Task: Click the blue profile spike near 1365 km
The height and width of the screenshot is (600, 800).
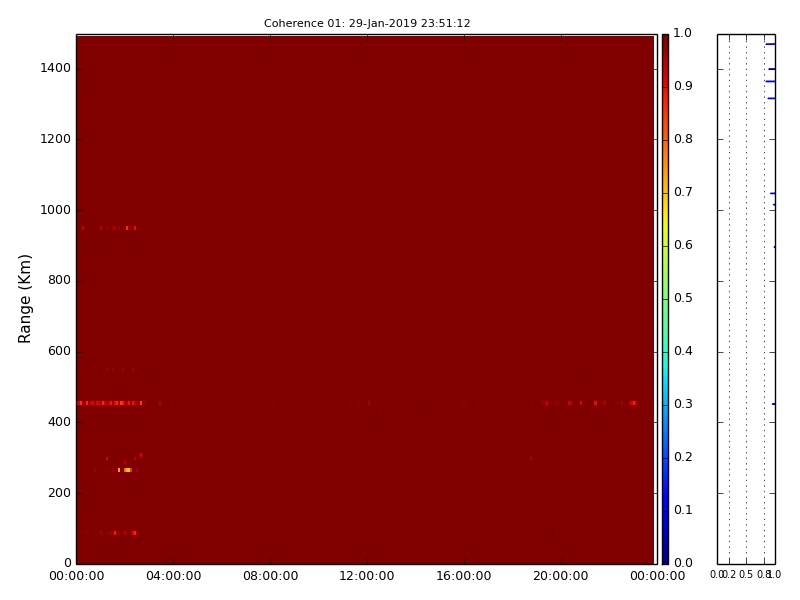Action: click(x=770, y=81)
